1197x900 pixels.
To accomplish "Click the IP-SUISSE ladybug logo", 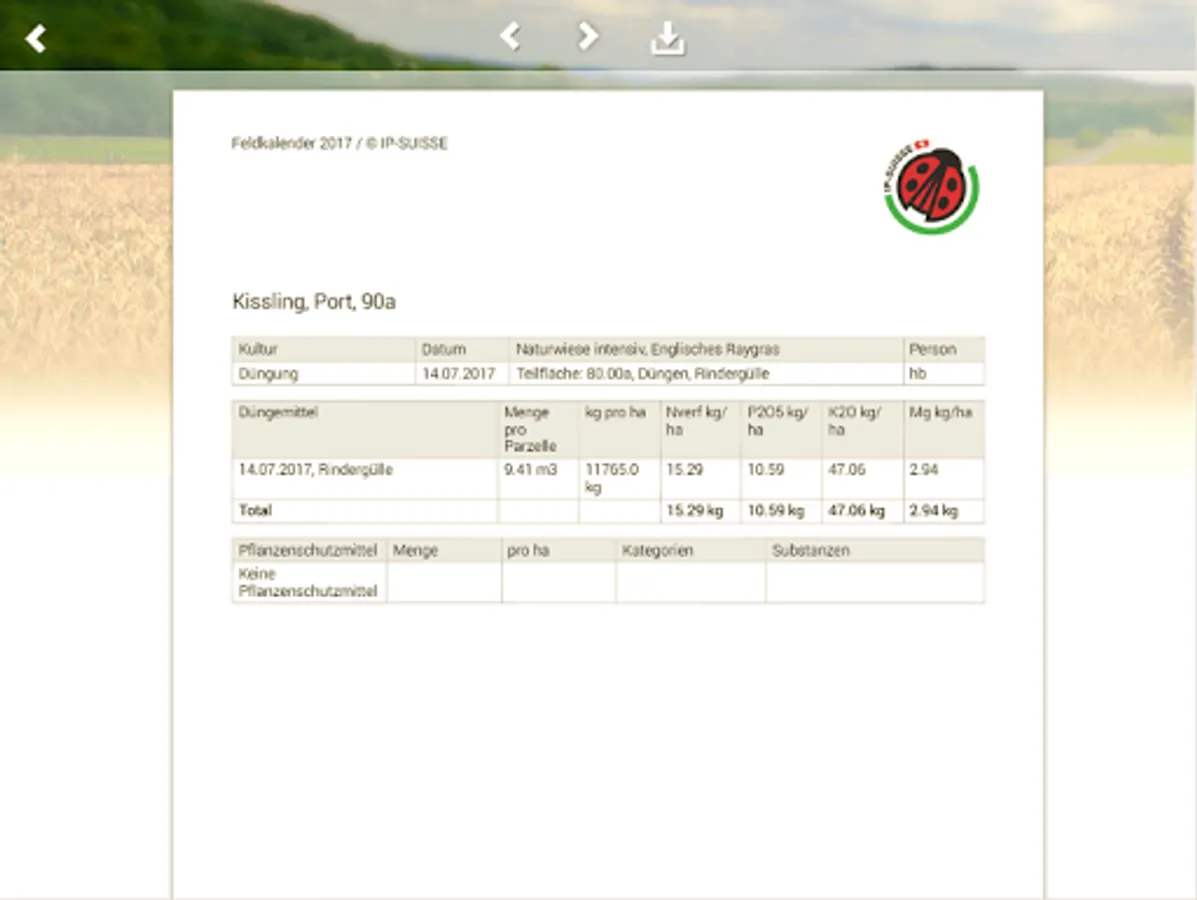I will (931, 187).
